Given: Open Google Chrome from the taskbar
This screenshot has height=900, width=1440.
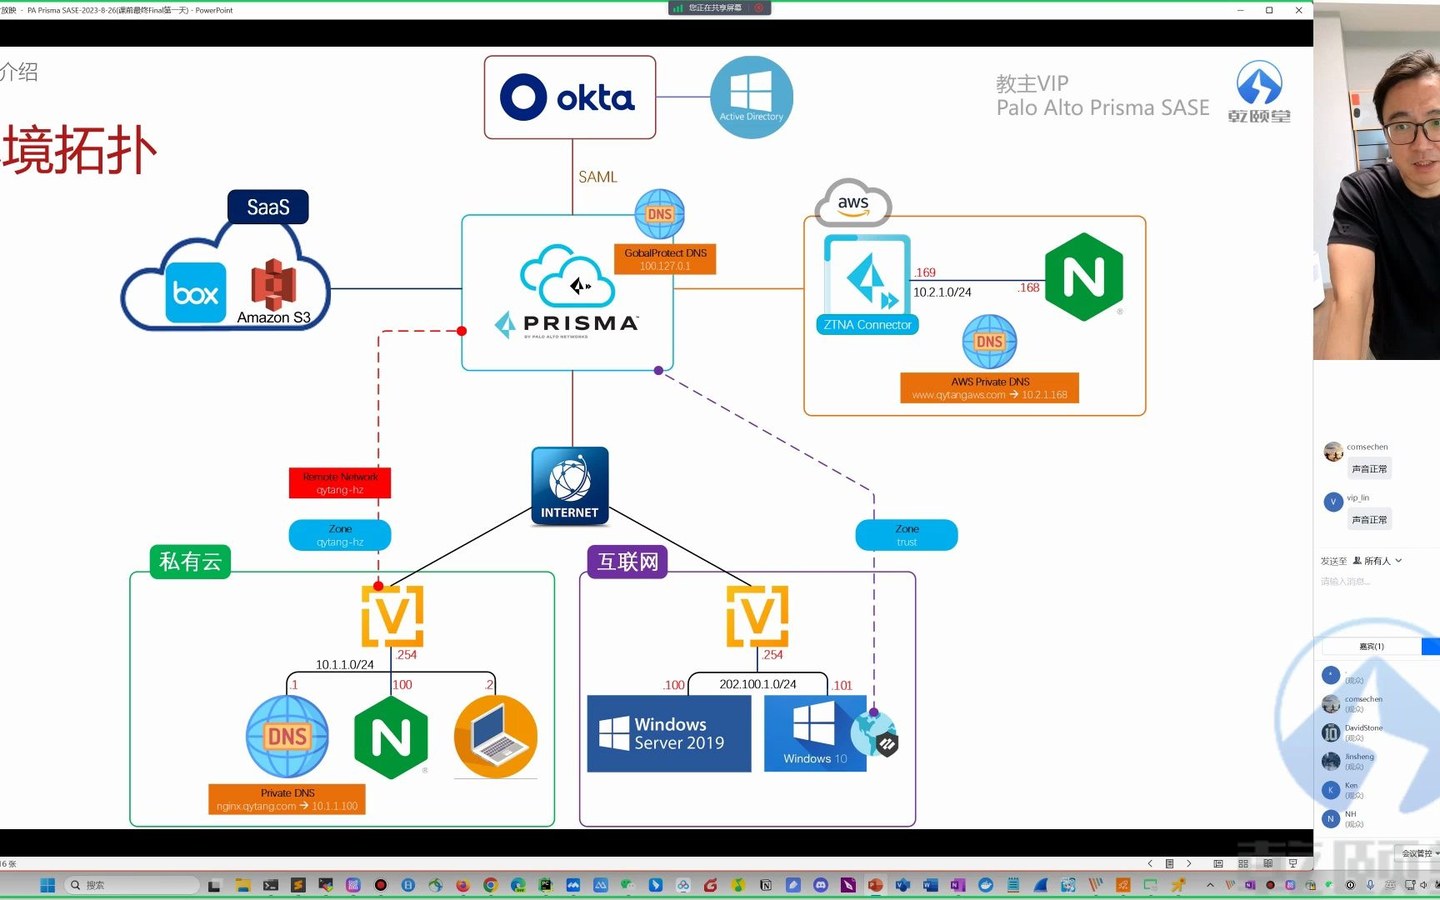Looking at the screenshot, I should tap(490, 885).
